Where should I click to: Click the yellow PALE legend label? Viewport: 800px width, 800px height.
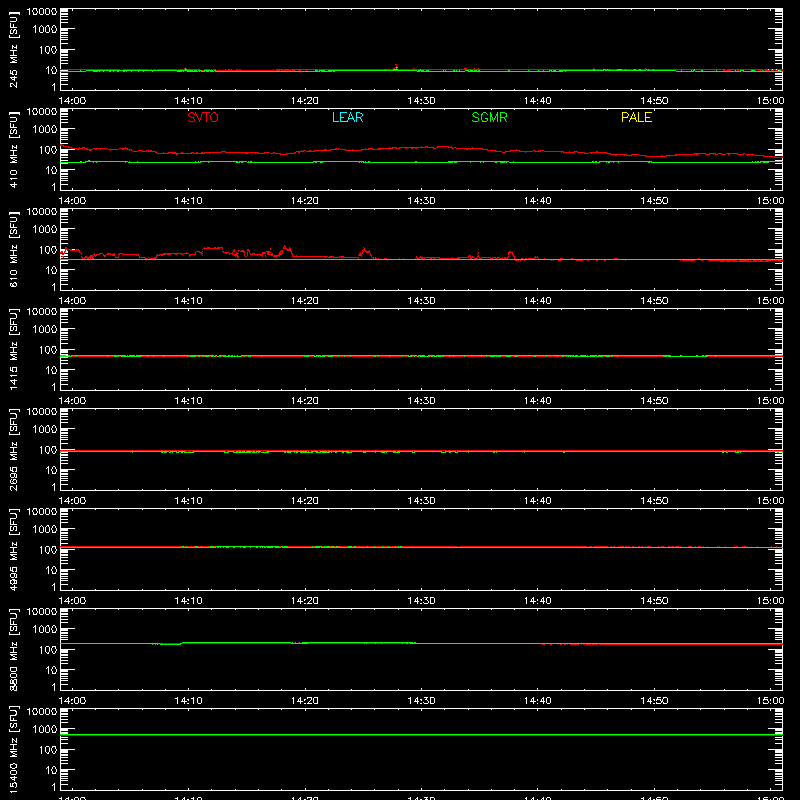(x=636, y=117)
